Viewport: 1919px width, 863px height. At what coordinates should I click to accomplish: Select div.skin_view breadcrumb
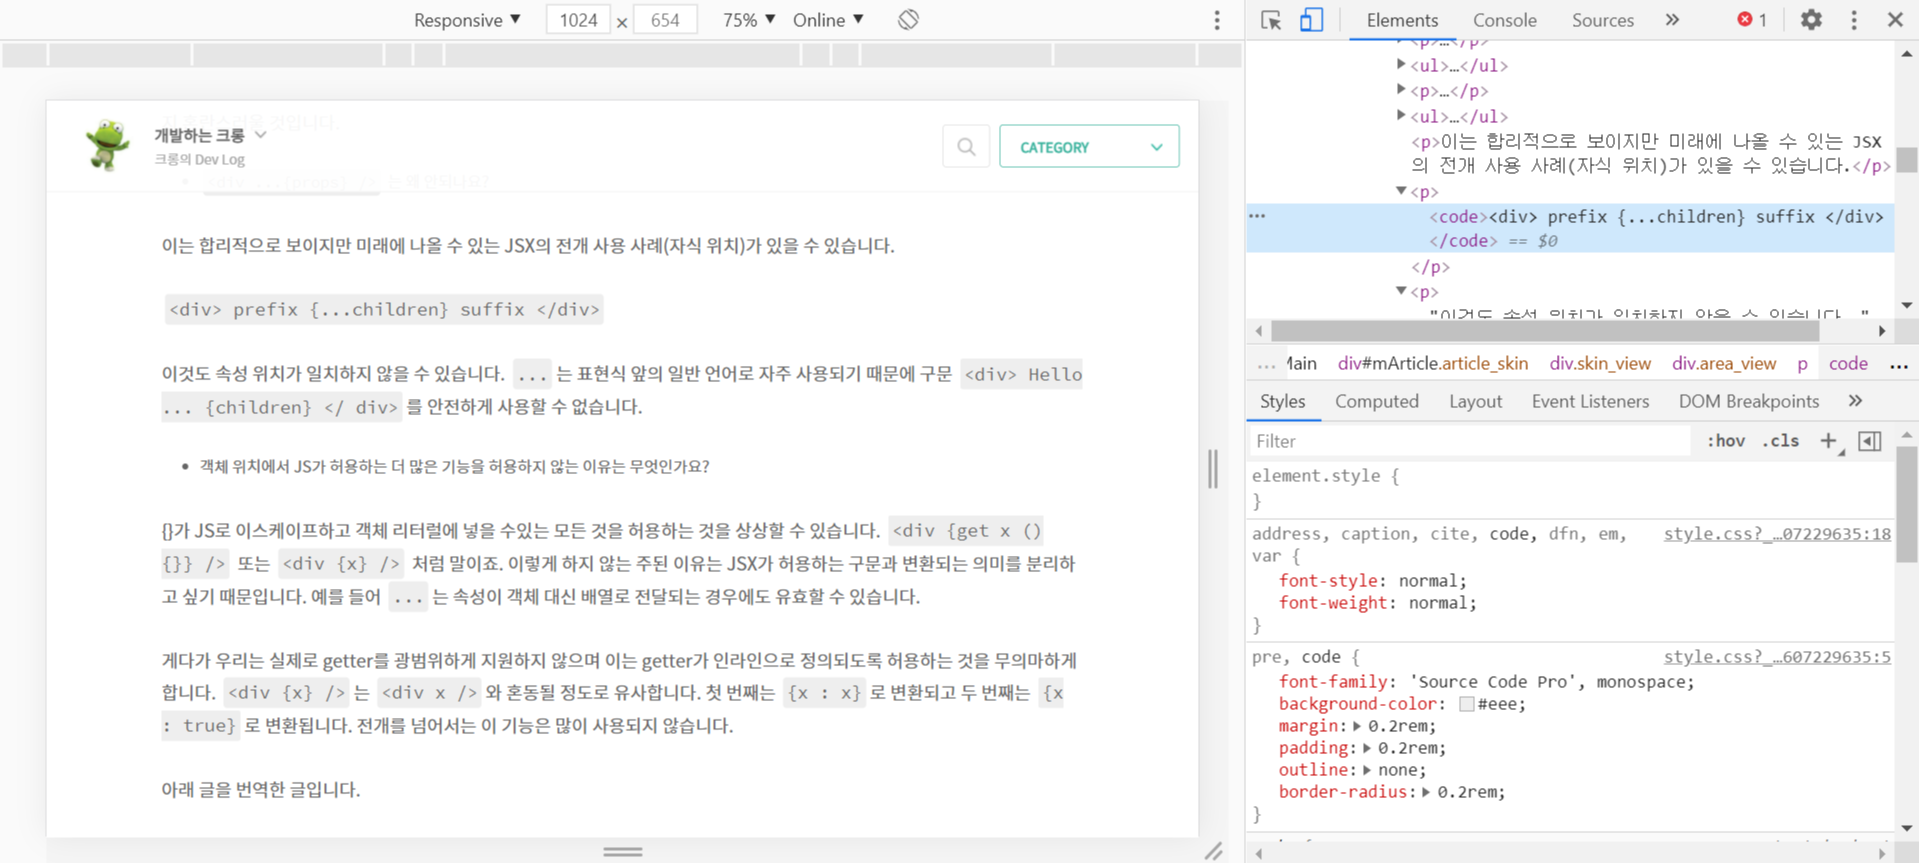(1600, 364)
